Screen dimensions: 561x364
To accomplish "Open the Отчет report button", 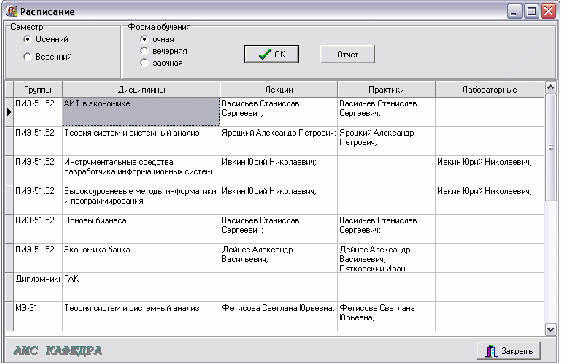I will [x=347, y=54].
